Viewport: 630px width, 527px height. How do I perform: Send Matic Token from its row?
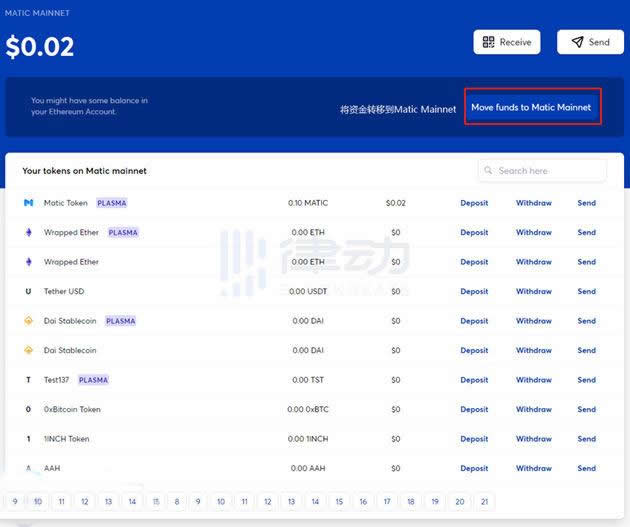click(587, 203)
